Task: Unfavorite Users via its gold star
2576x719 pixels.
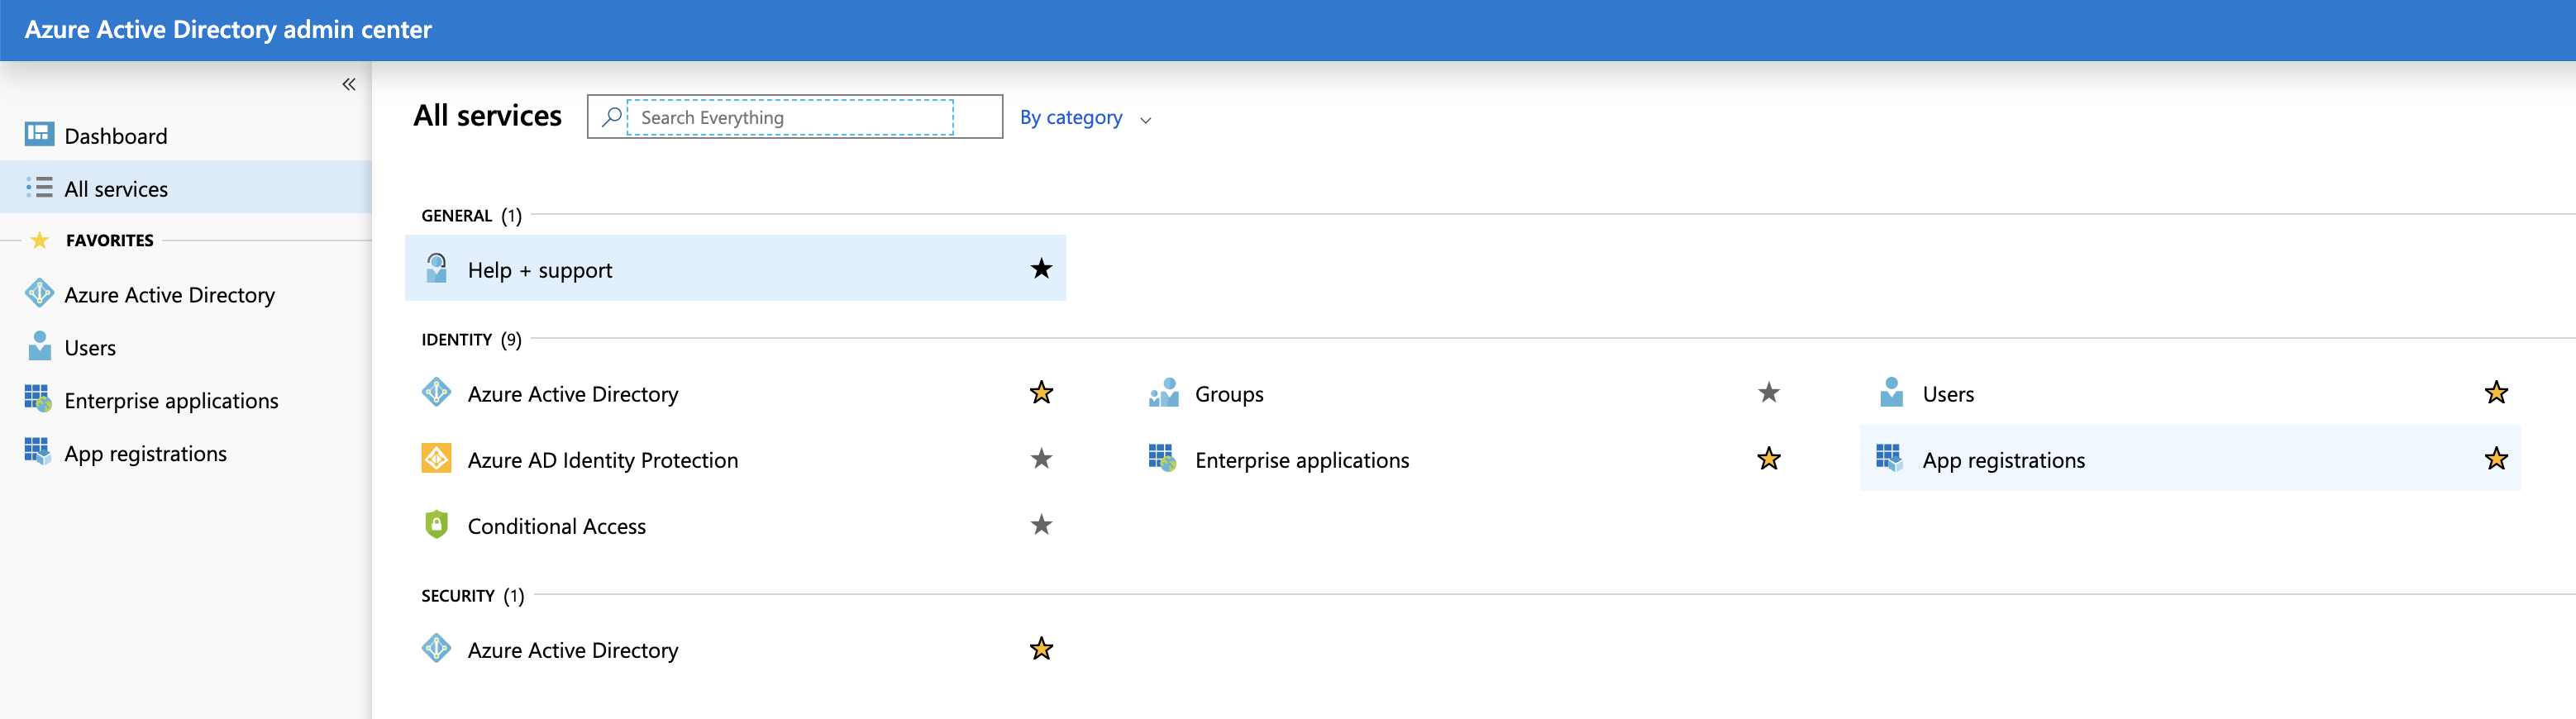Action: point(2495,393)
